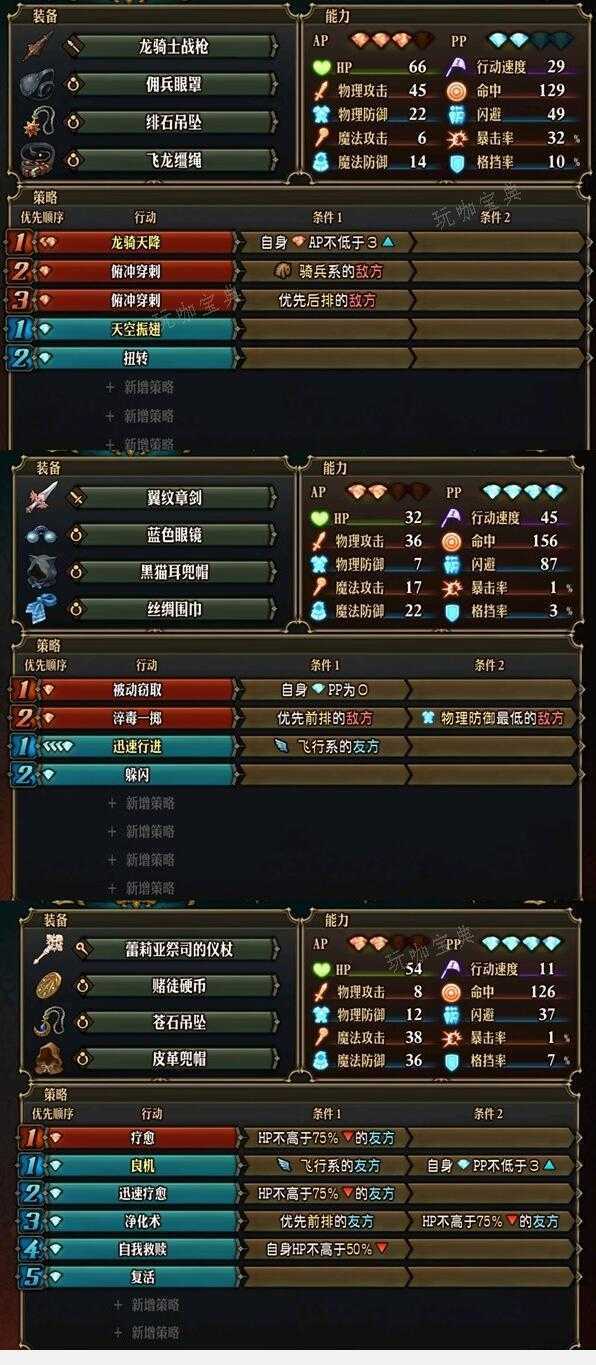The image size is (596, 1365).
Task: Select the 佣兵眼罩 eyepatch equipment icon
Action: [x=38, y=84]
